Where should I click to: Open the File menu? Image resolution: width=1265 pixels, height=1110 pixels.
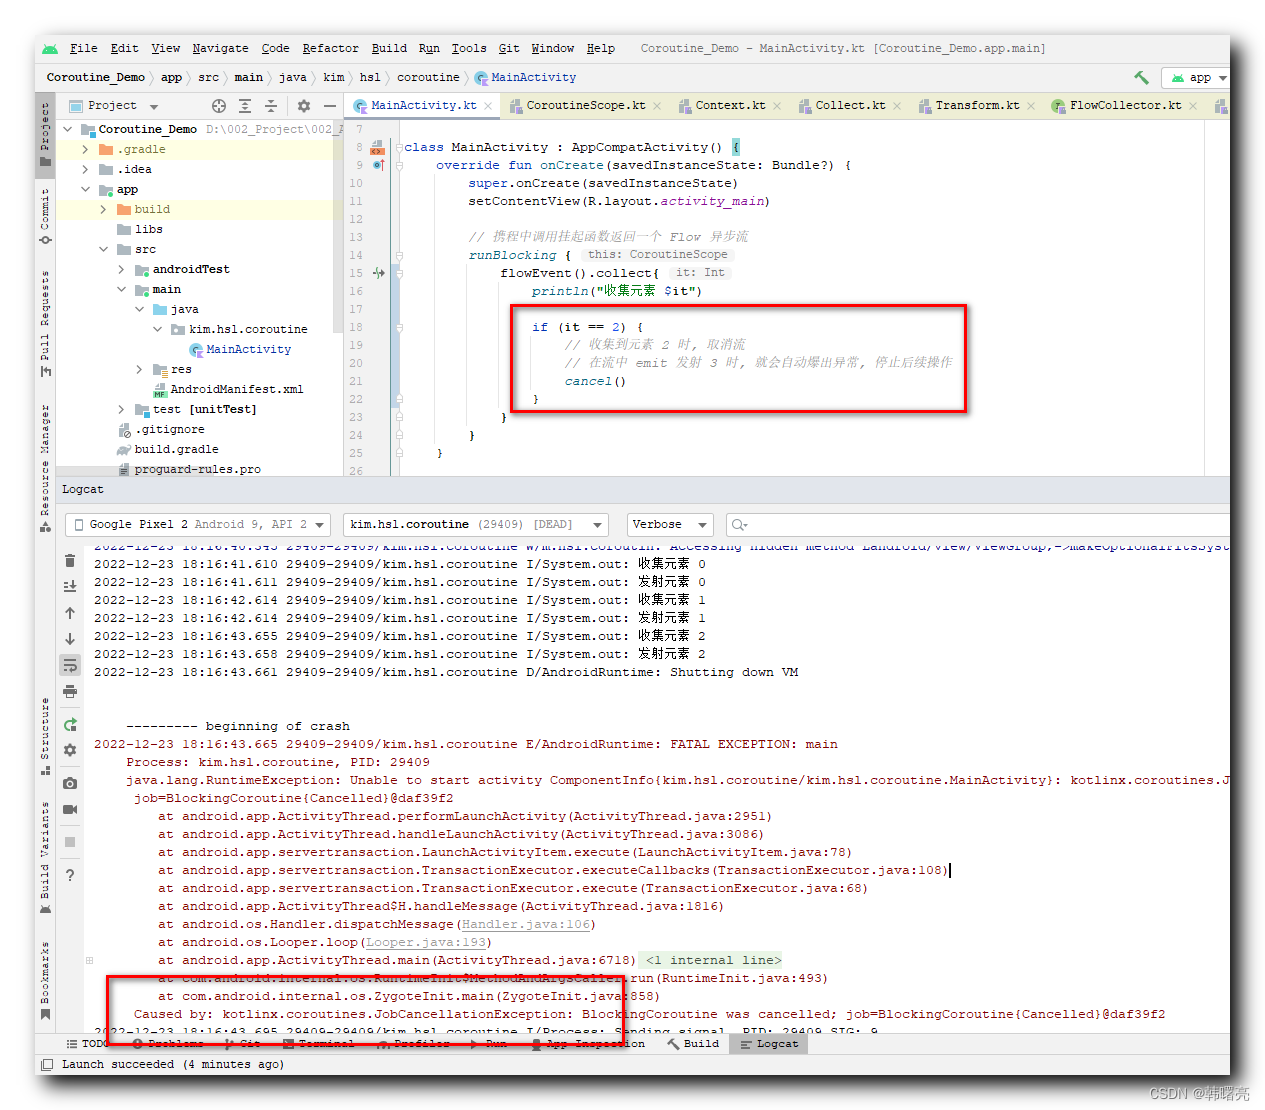(x=83, y=48)
